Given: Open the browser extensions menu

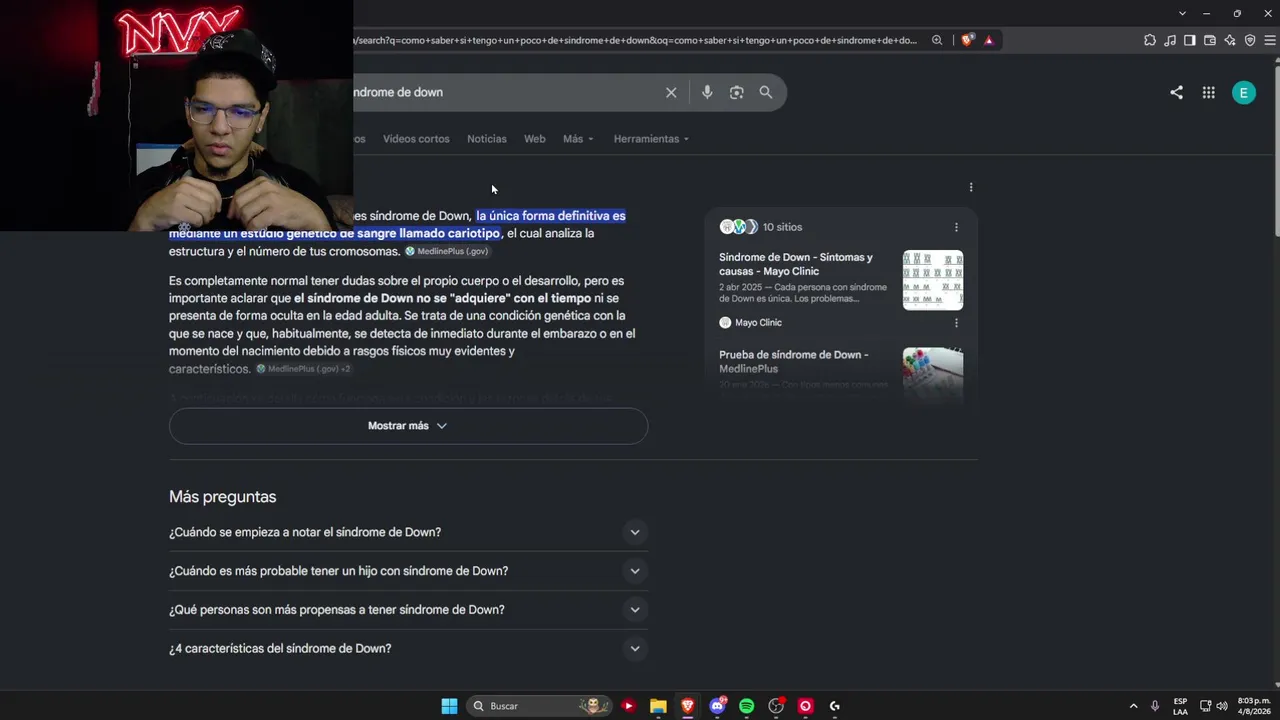Looking at the screenshot, I should 1150,40.
